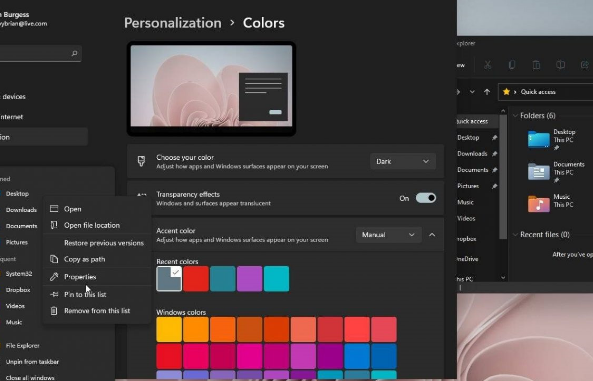Screen dimensions: 593x381
Task: Select Unpin from taskbar in jump list
Action: [32, 362]
